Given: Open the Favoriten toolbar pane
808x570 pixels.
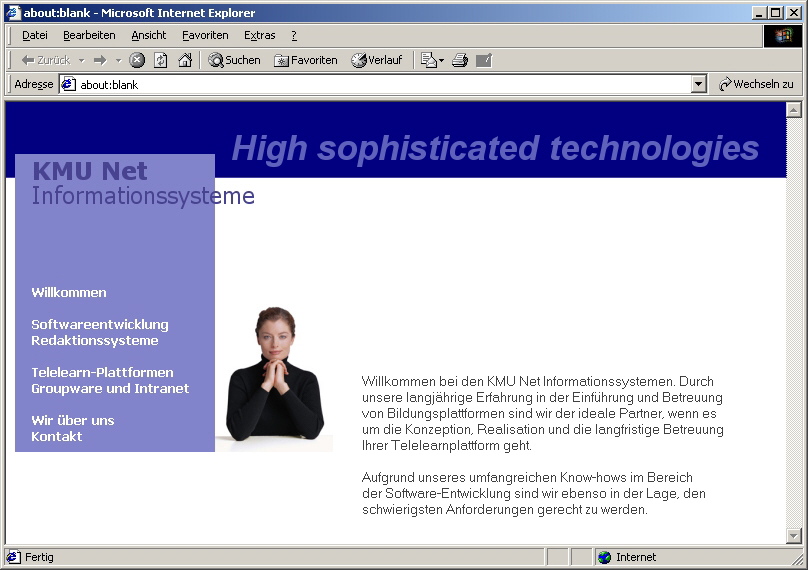Looking at the screenshot, I should (x=306, y=60).
